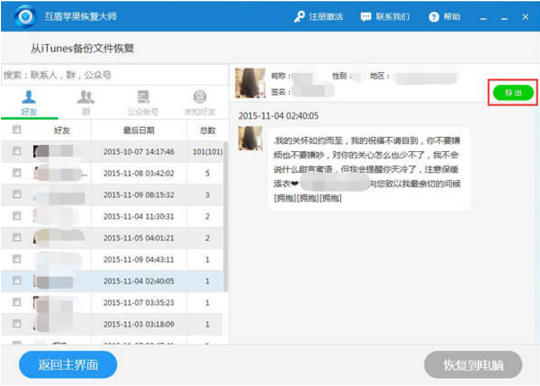Tick the checkbox for the 2015-11-04 02:40:05 row
This screenshot has width=540, height=386.
pos(17,281)
